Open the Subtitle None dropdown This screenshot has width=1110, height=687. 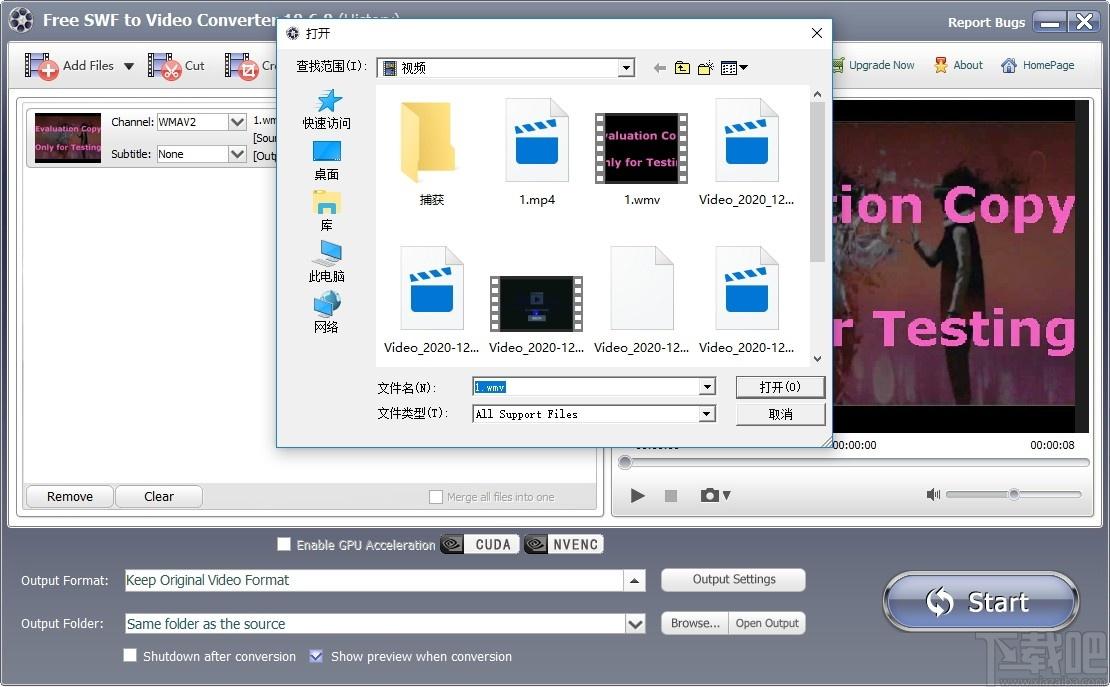pyautogui.click(x=238, y=154)
